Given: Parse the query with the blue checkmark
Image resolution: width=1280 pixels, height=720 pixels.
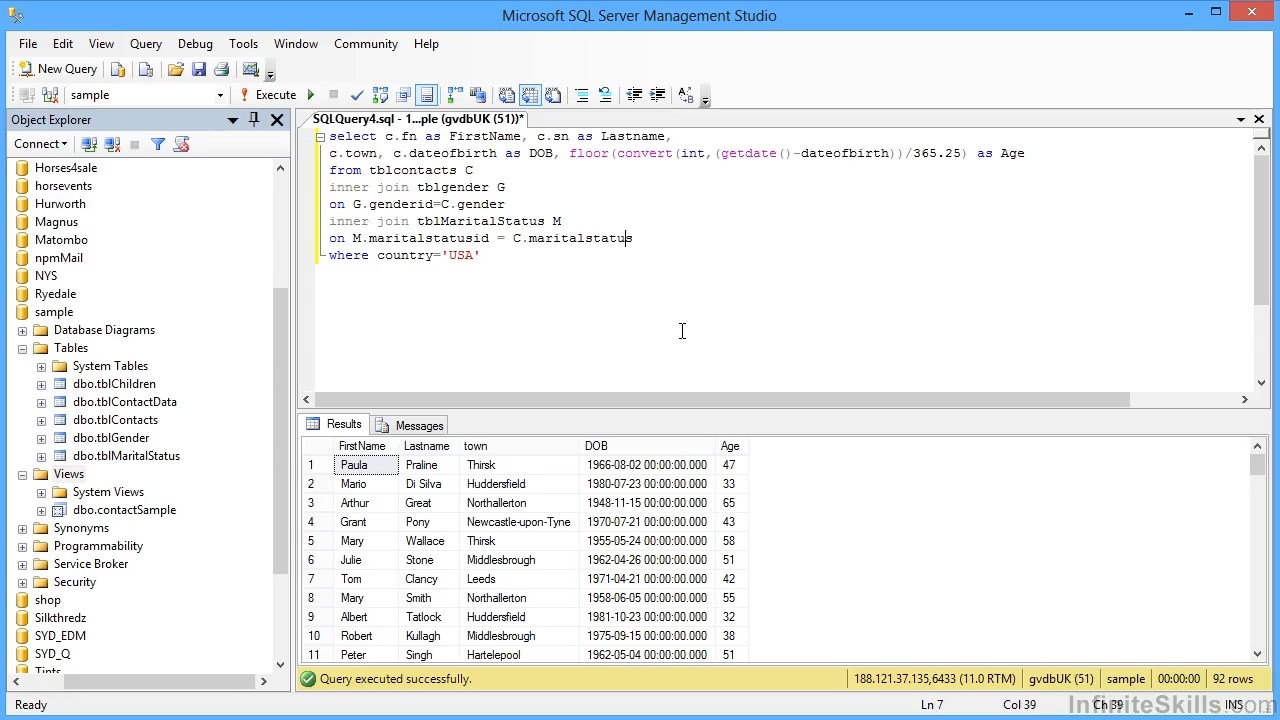Looking at the screenshot, I should pos(357,95).
